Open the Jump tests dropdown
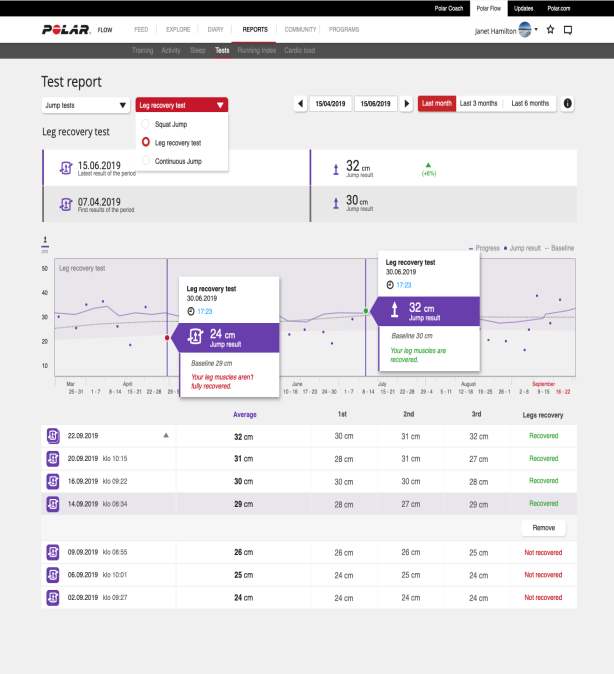The image size is (614, 674). point(86,104)
